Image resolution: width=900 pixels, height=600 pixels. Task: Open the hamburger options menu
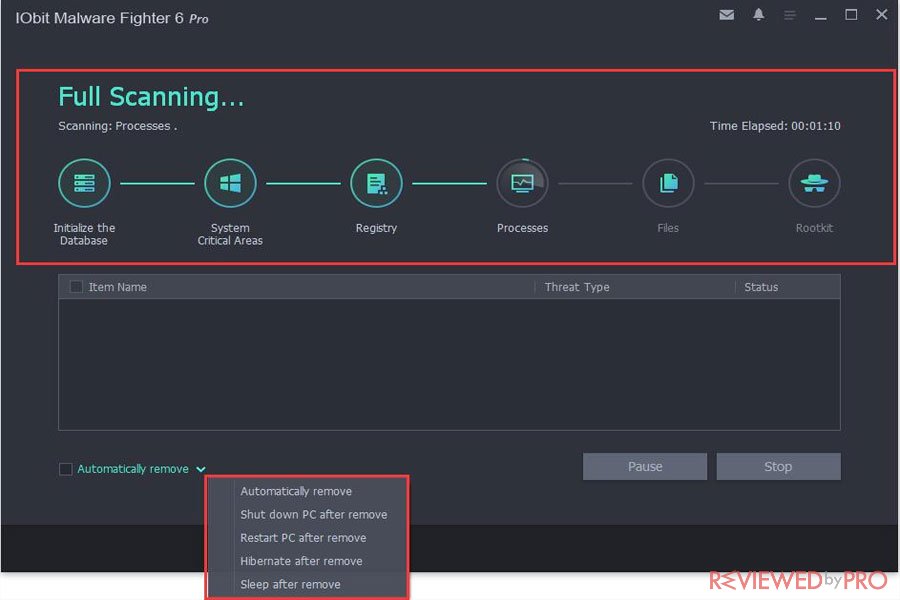(x=790, y=15)
